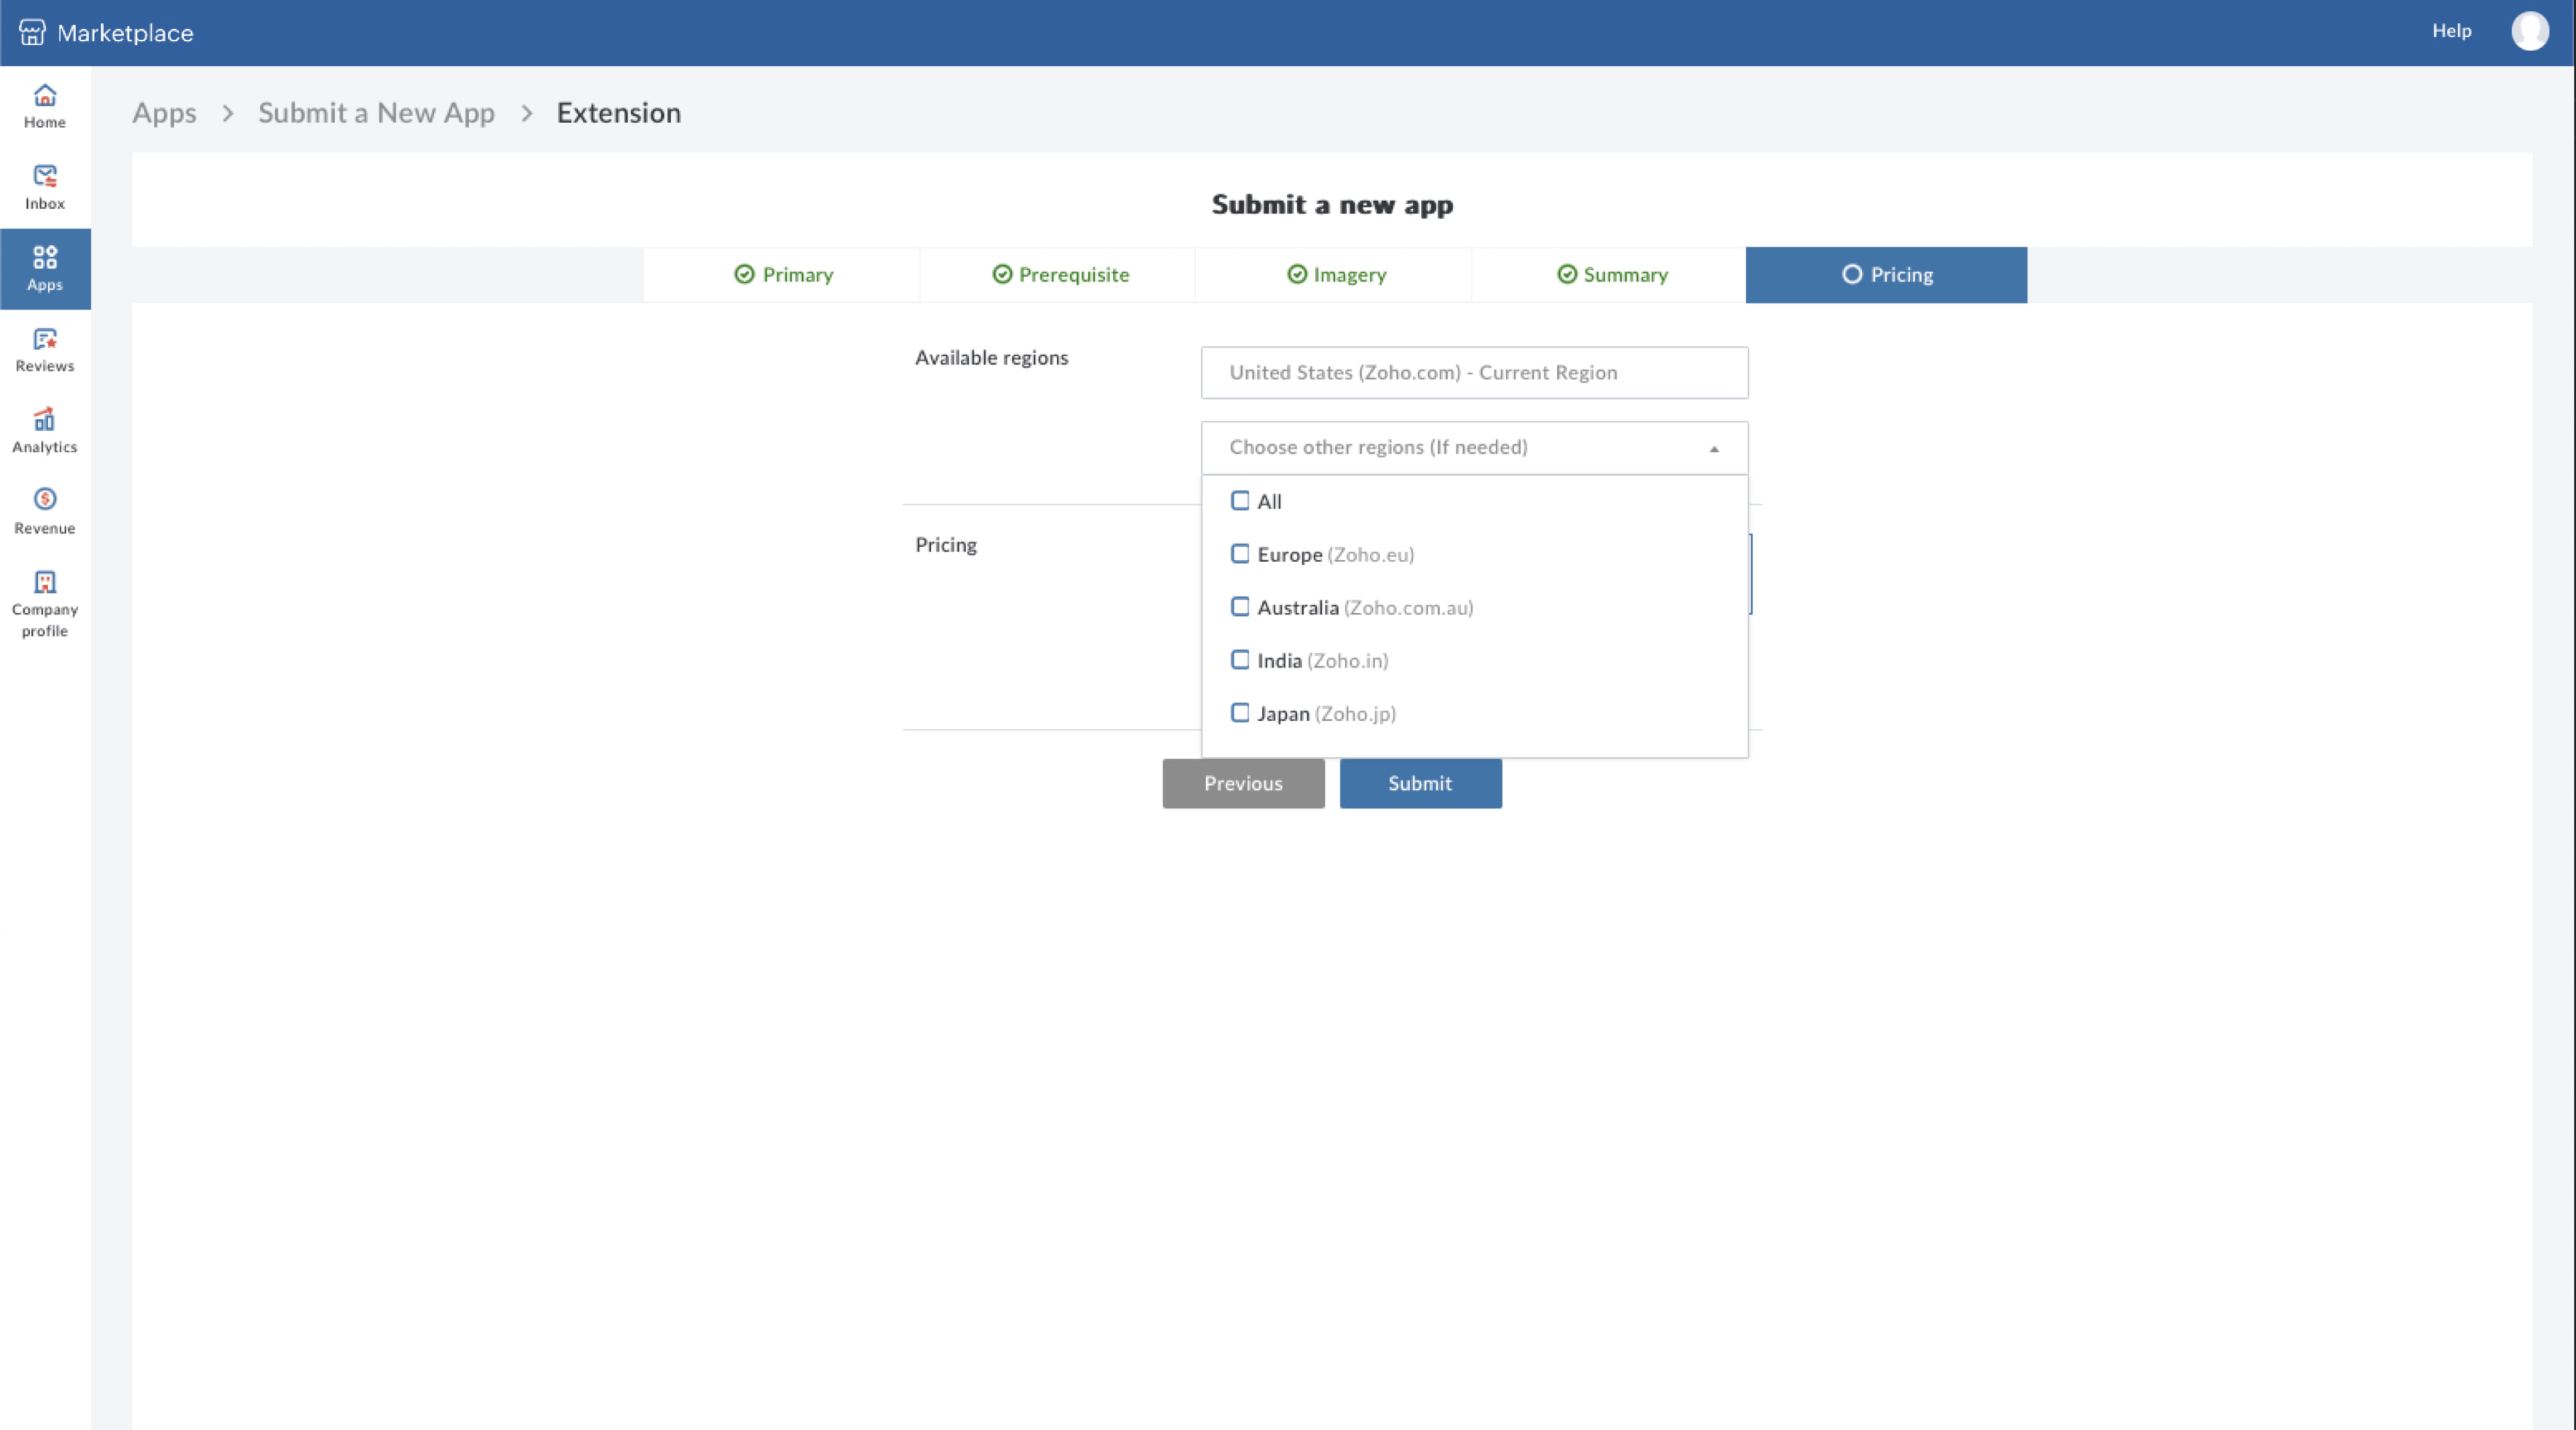Image resolution: width=2576 pixels, height=1430 pixels.
Task: Click the Previous button
Action: pyautogui.click(x=1243, y=783)
